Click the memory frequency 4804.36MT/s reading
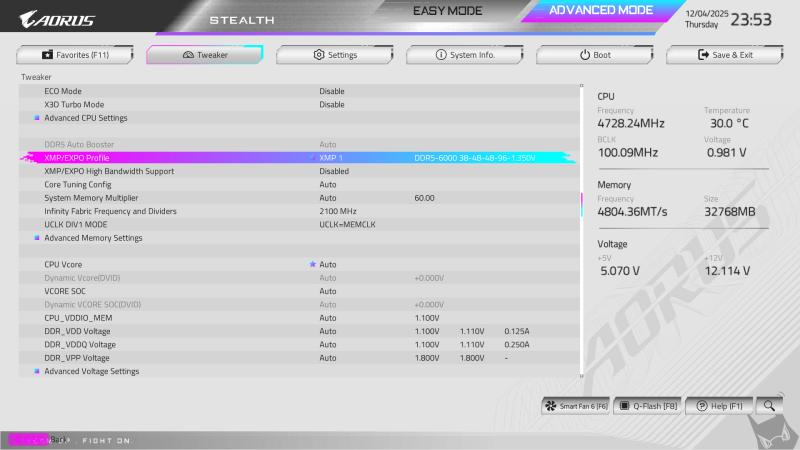800x450 pixels. (x=632, y=212)
